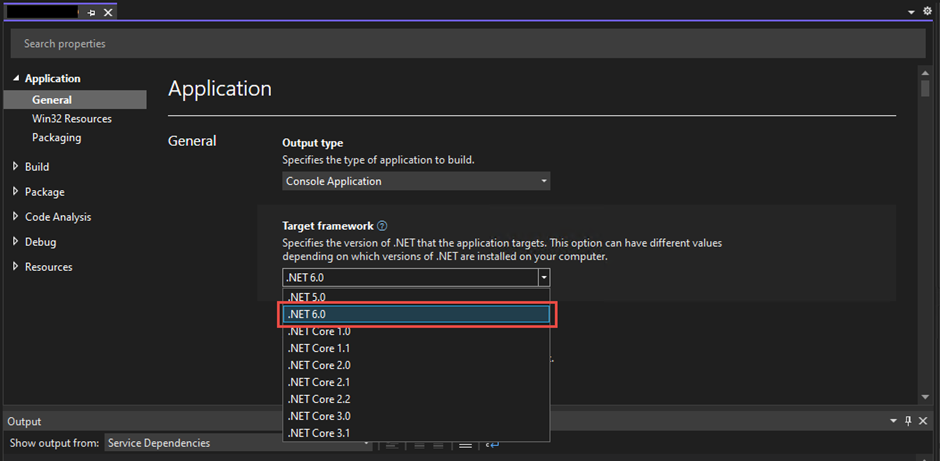This screenshot has height=461, width=940.
Task: Open the Output window position menu arrow
Action: [x=892, y=421]
